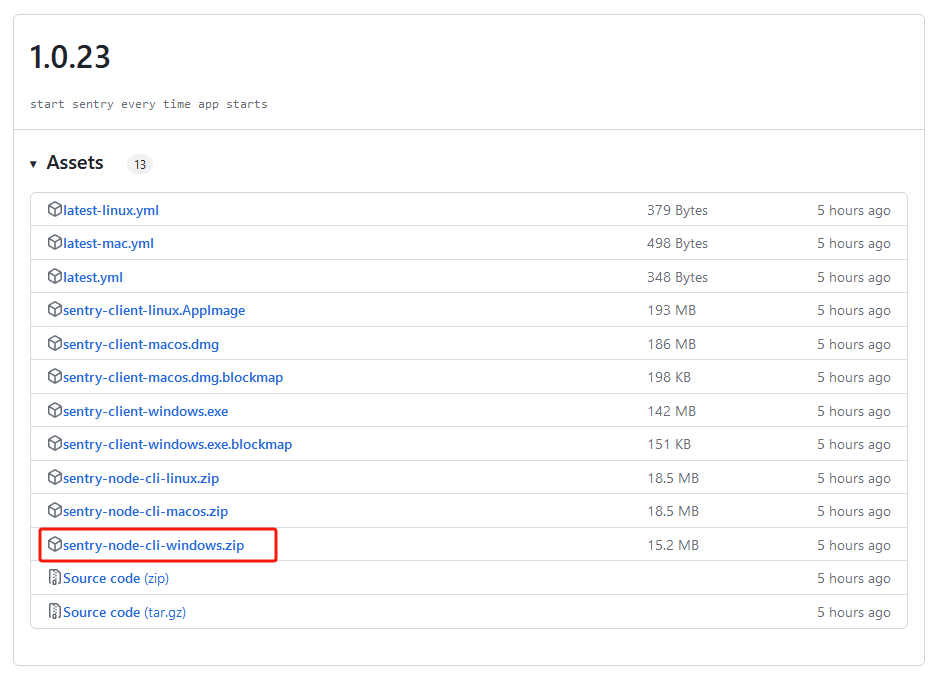Download sentry-client-windows.exe installer
Viewport: 928px width, 673px height.
(x=146, y=411)
